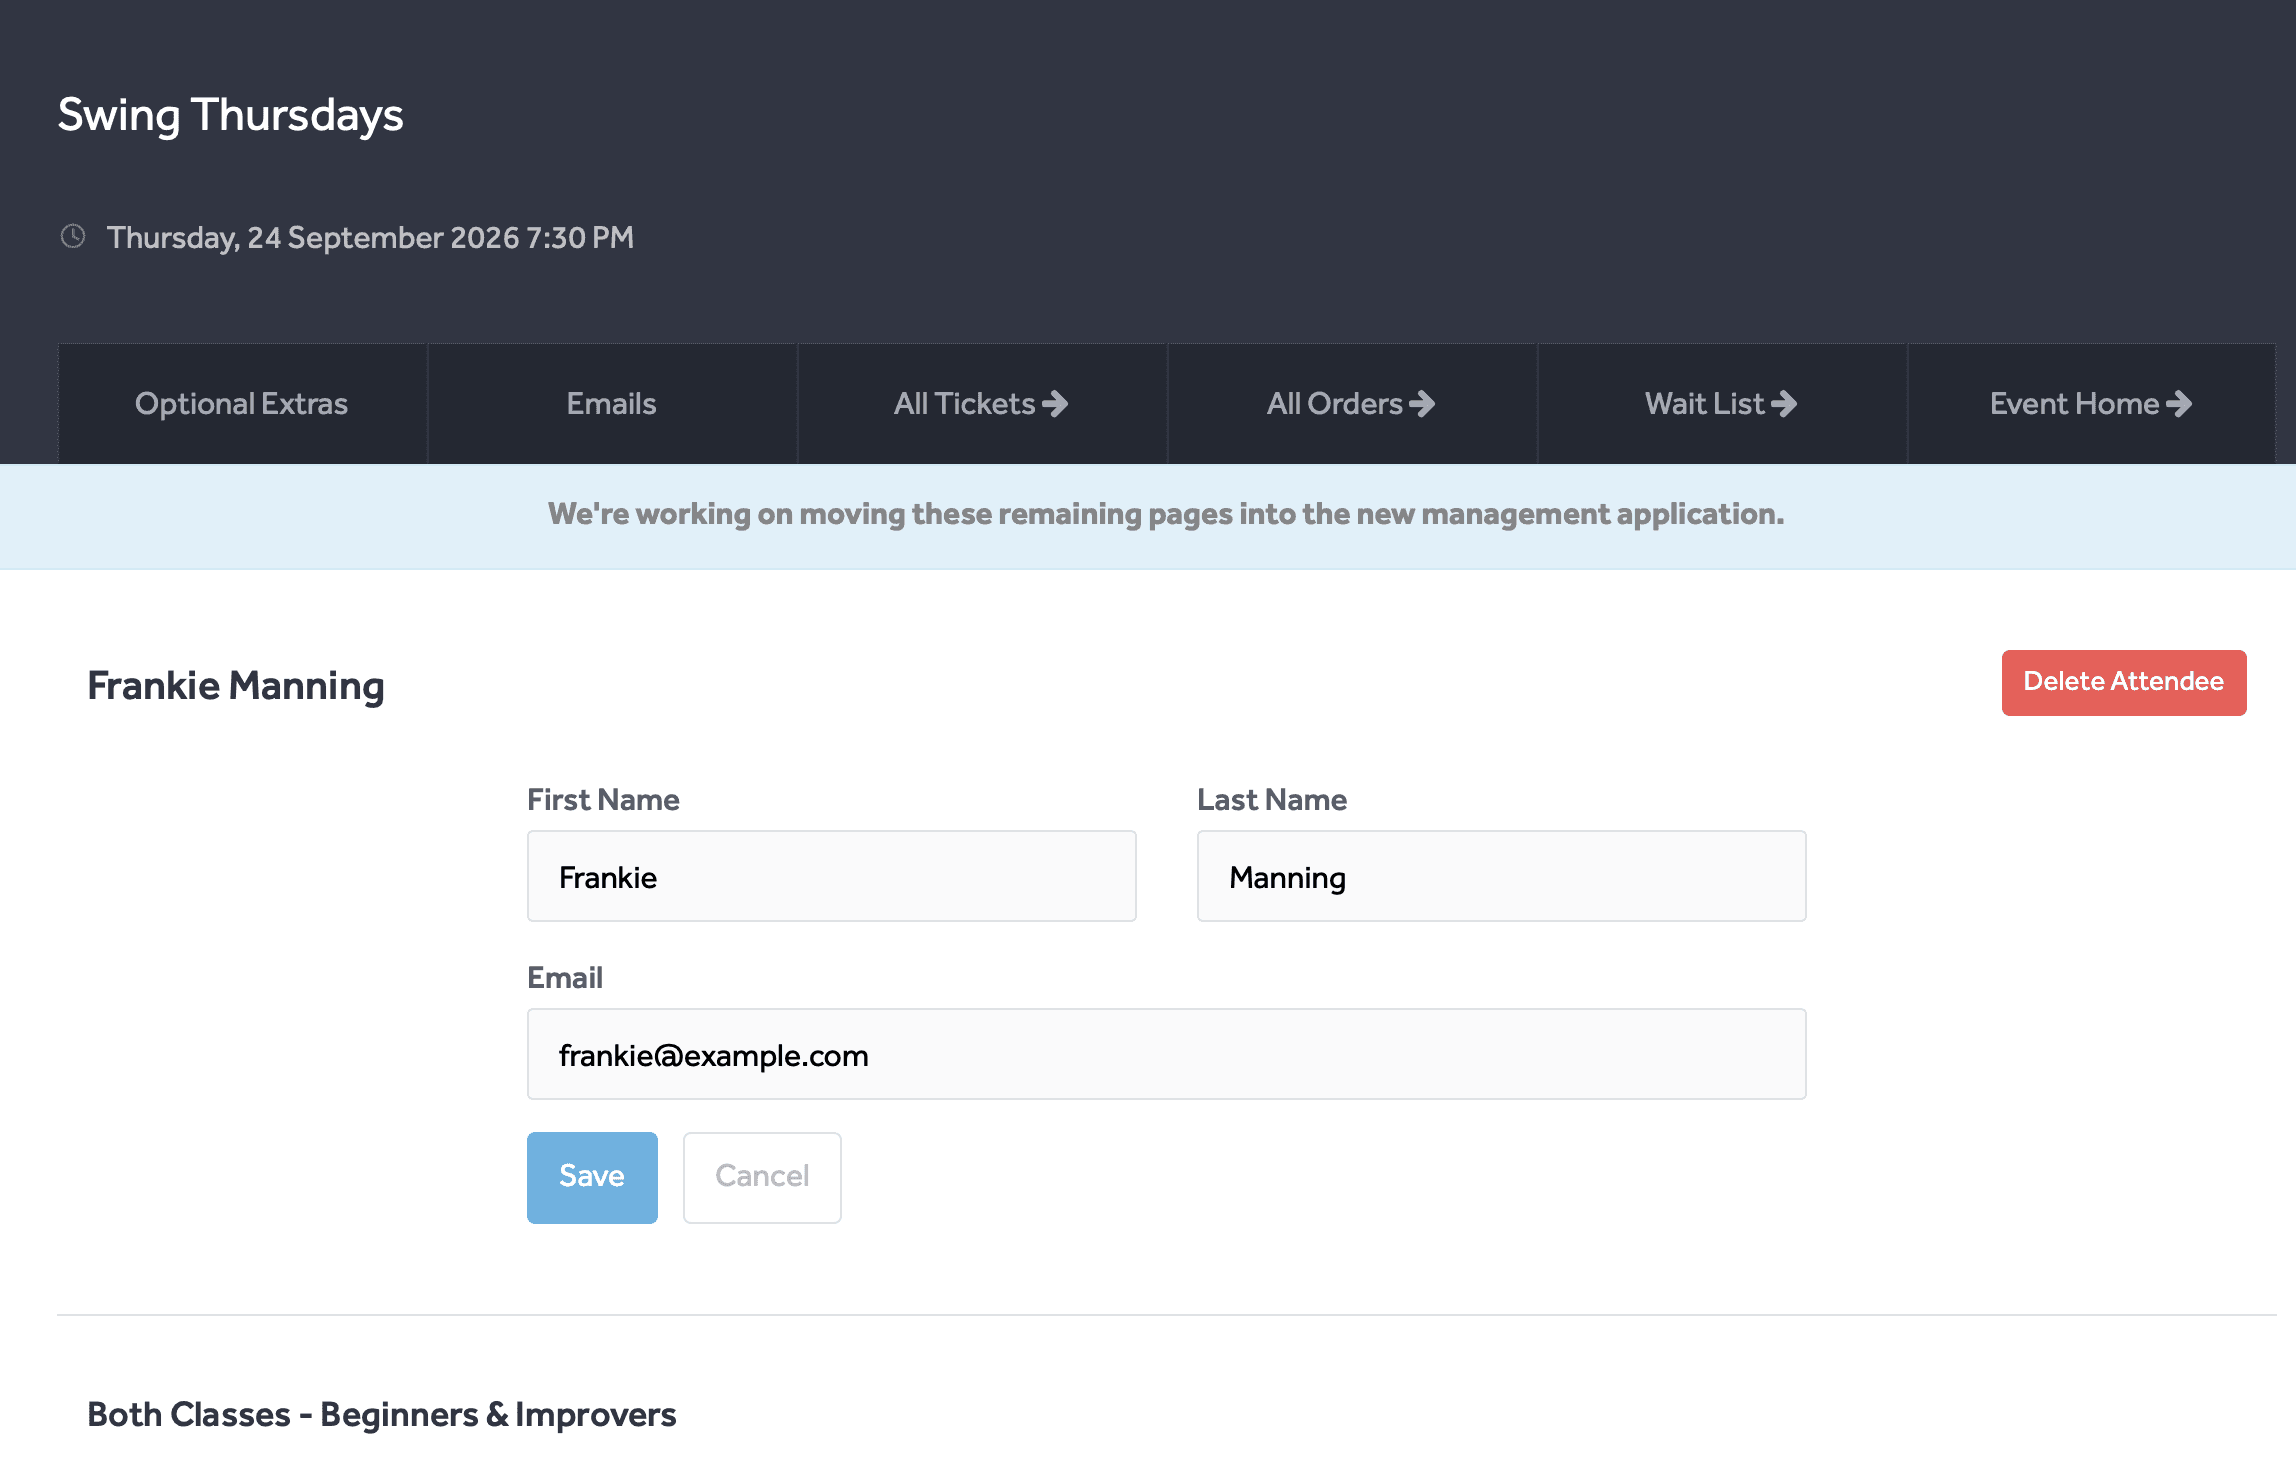Select the Swing Thursdays event title
Screen dimensions: 2296x1478
coord(231,115)
